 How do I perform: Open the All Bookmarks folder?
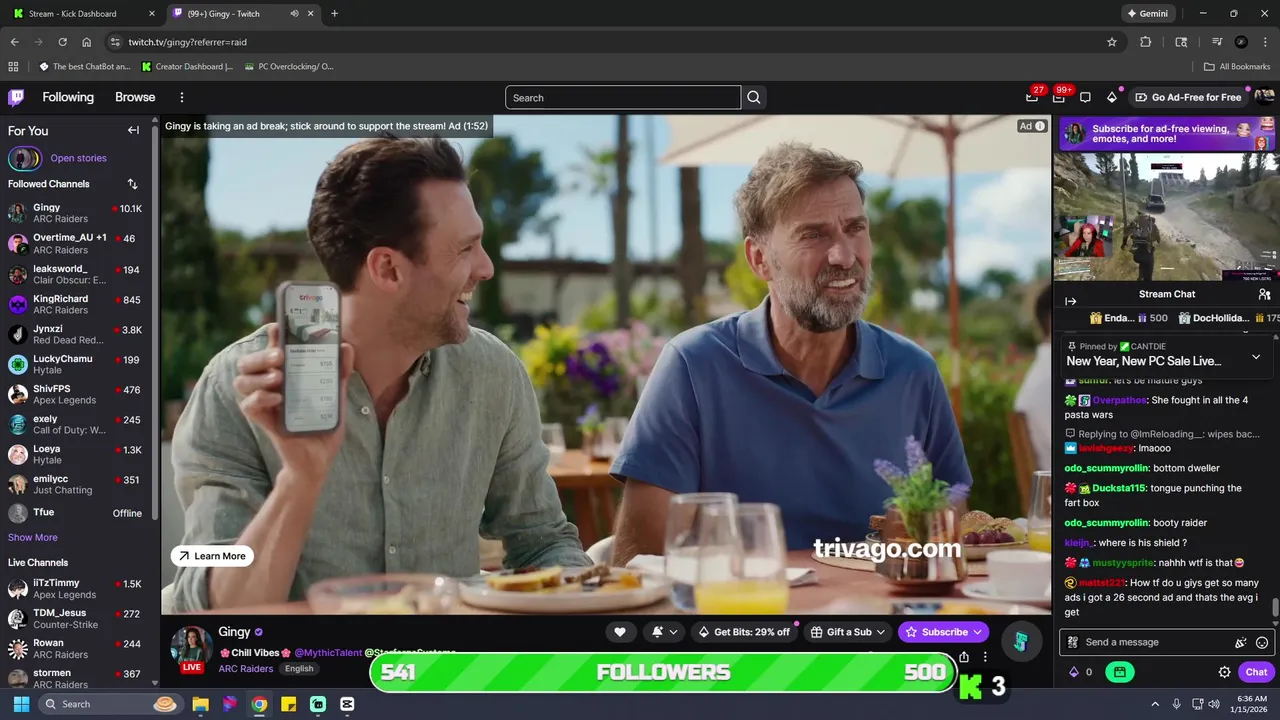[1237, 67]
